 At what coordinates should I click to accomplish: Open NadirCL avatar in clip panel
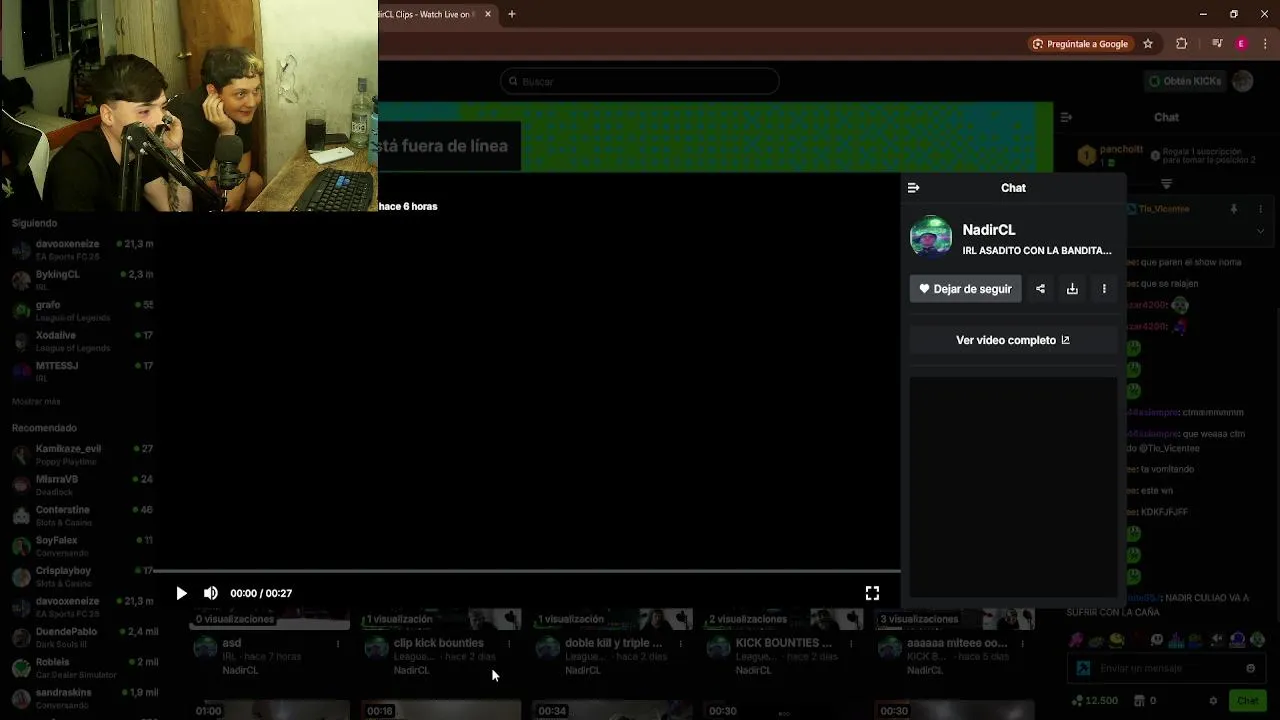tap(930, 238)
